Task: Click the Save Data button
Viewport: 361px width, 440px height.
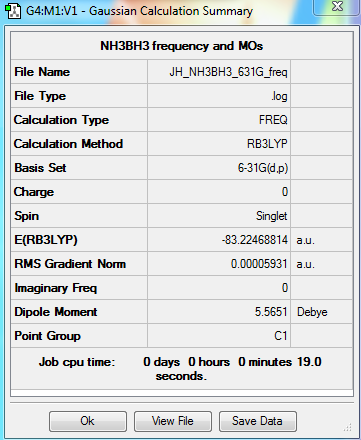Action: [x=258, y=421]
